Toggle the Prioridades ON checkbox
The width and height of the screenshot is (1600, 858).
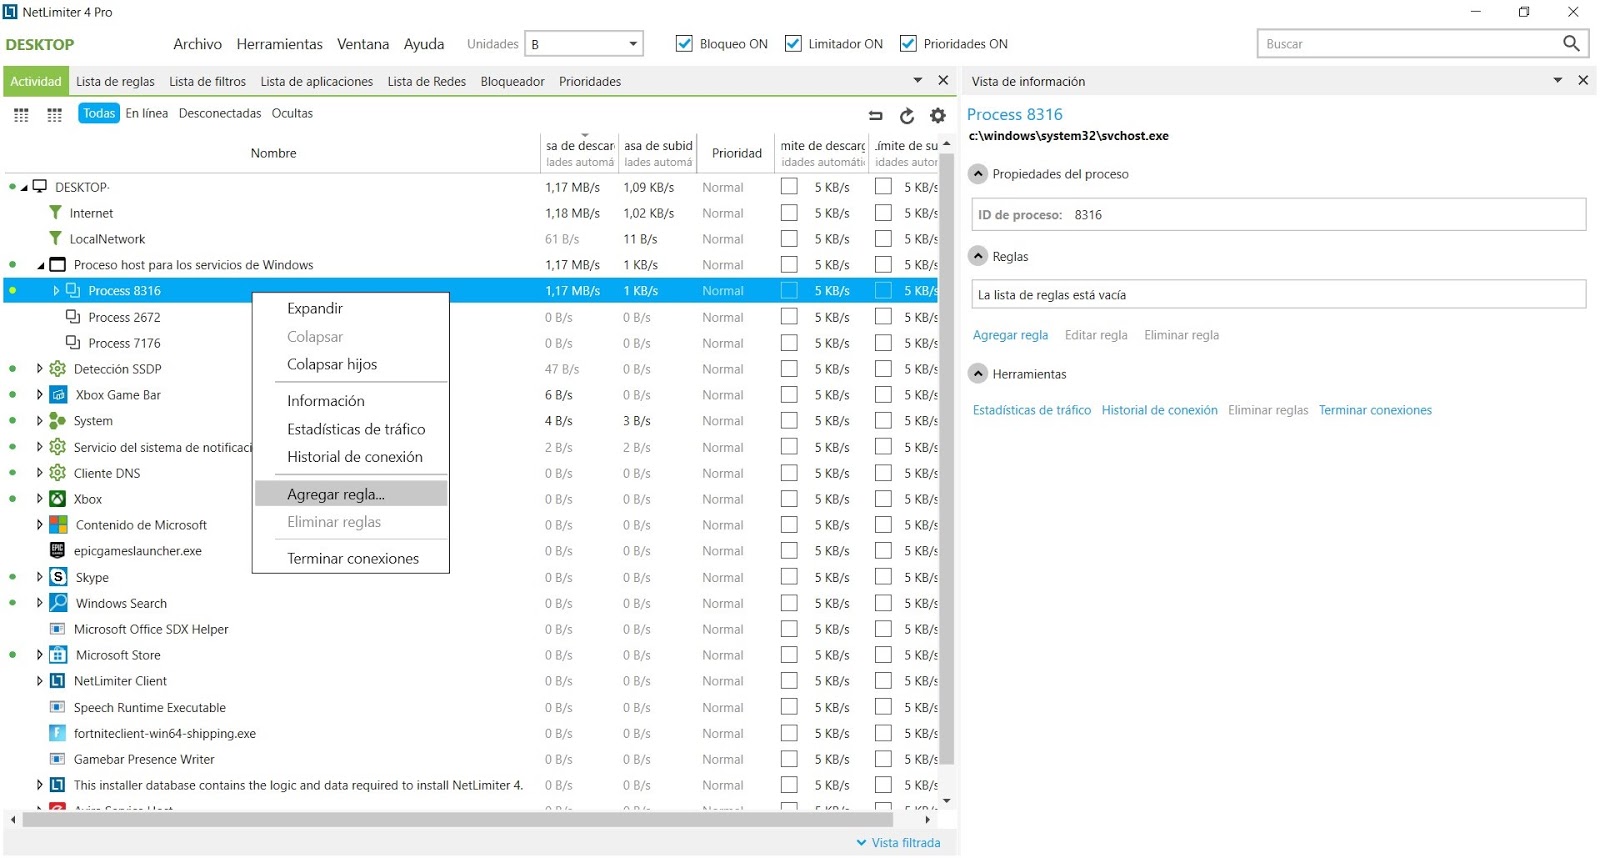(908, 44)
